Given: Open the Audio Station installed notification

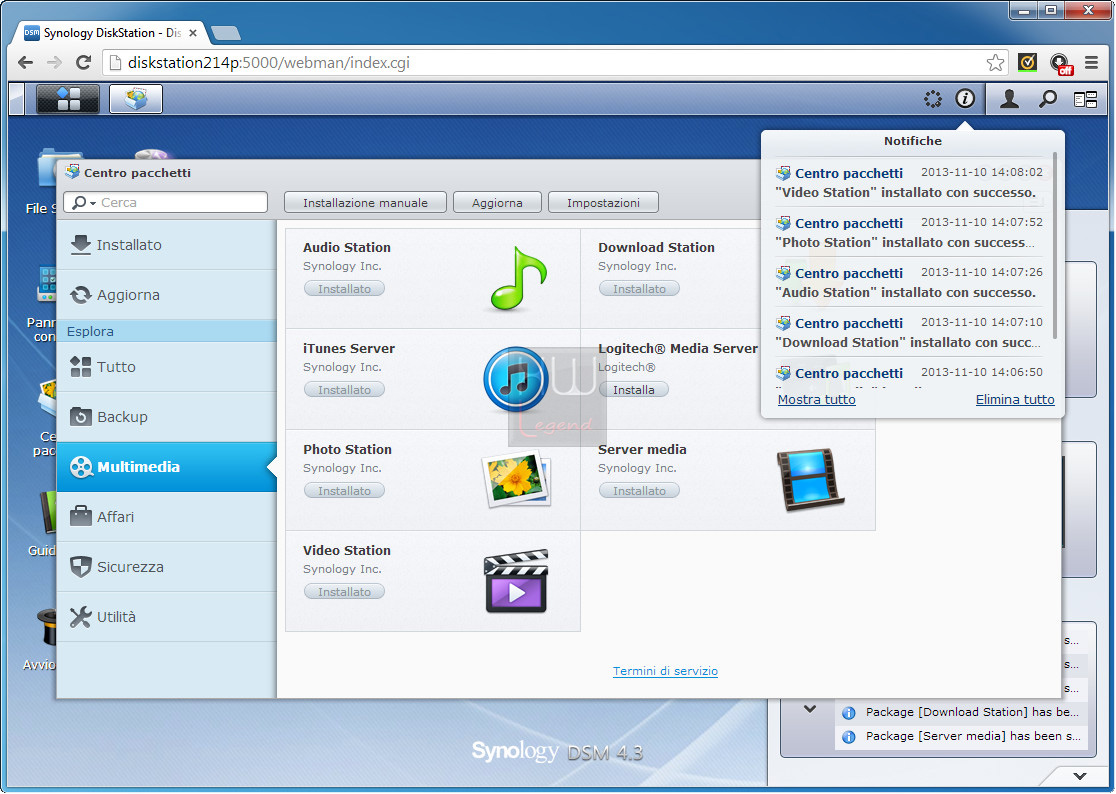Looking at the screenshot, I should tap(909, 282).
